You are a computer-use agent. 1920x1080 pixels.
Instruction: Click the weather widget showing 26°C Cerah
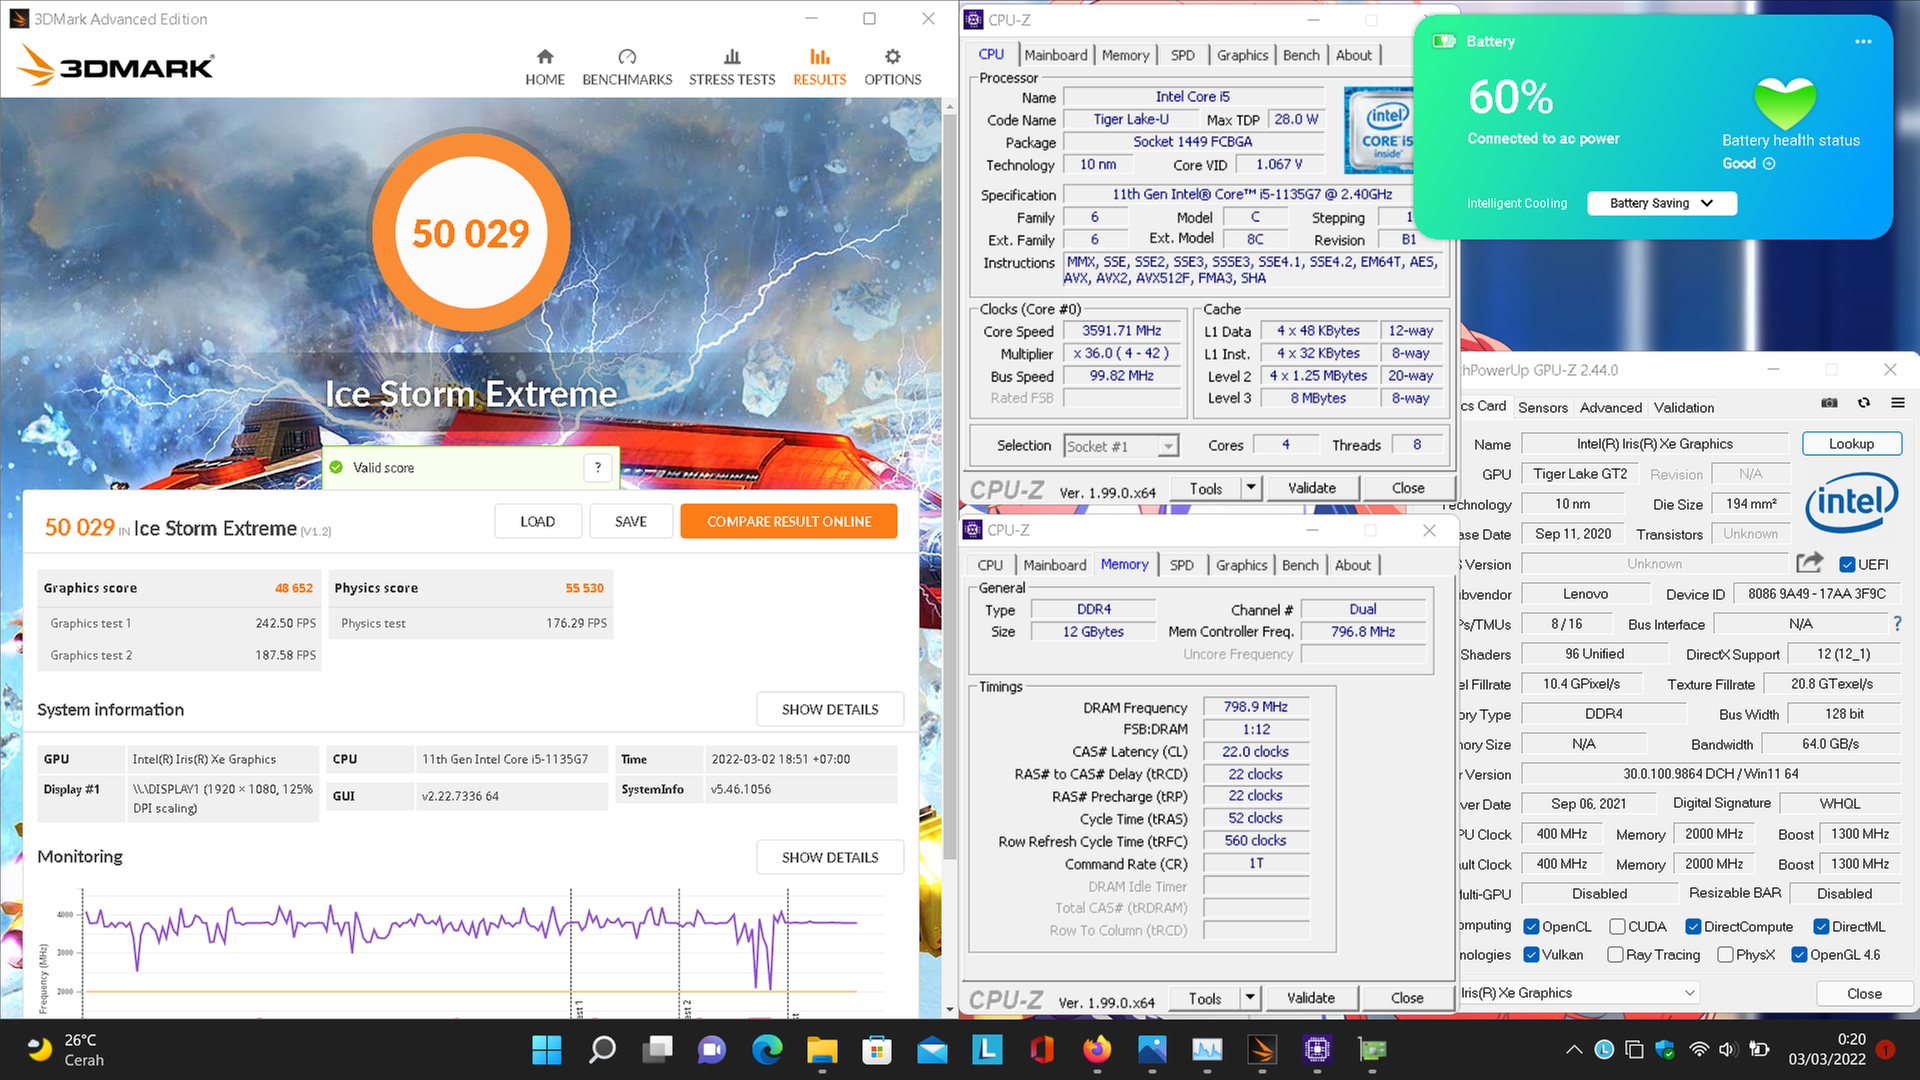65,1049
